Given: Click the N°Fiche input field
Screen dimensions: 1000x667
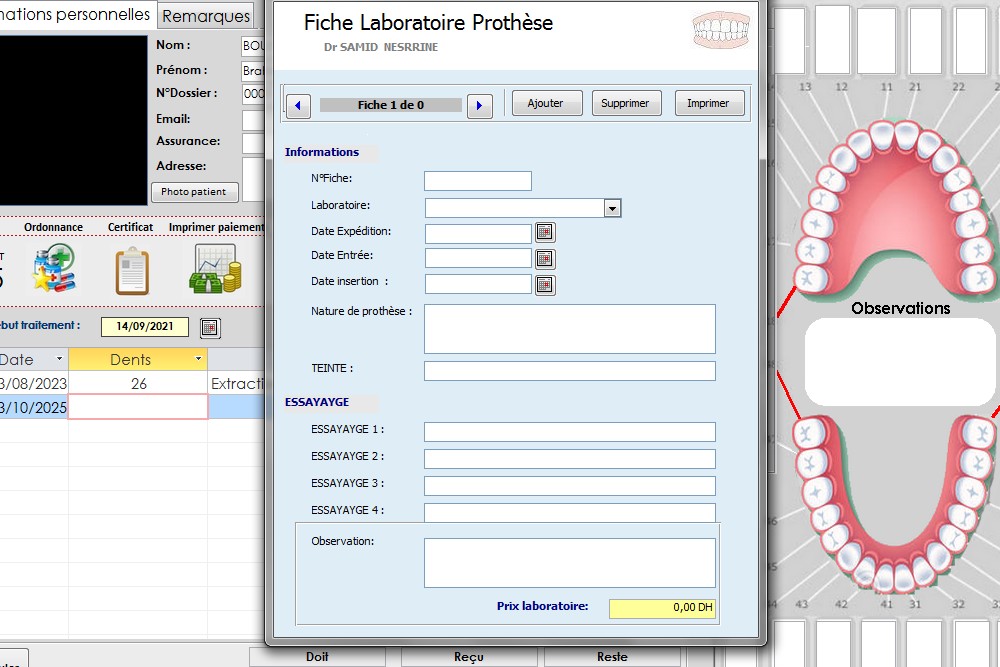Looking at the screenshot, I should tap(477, 181).
